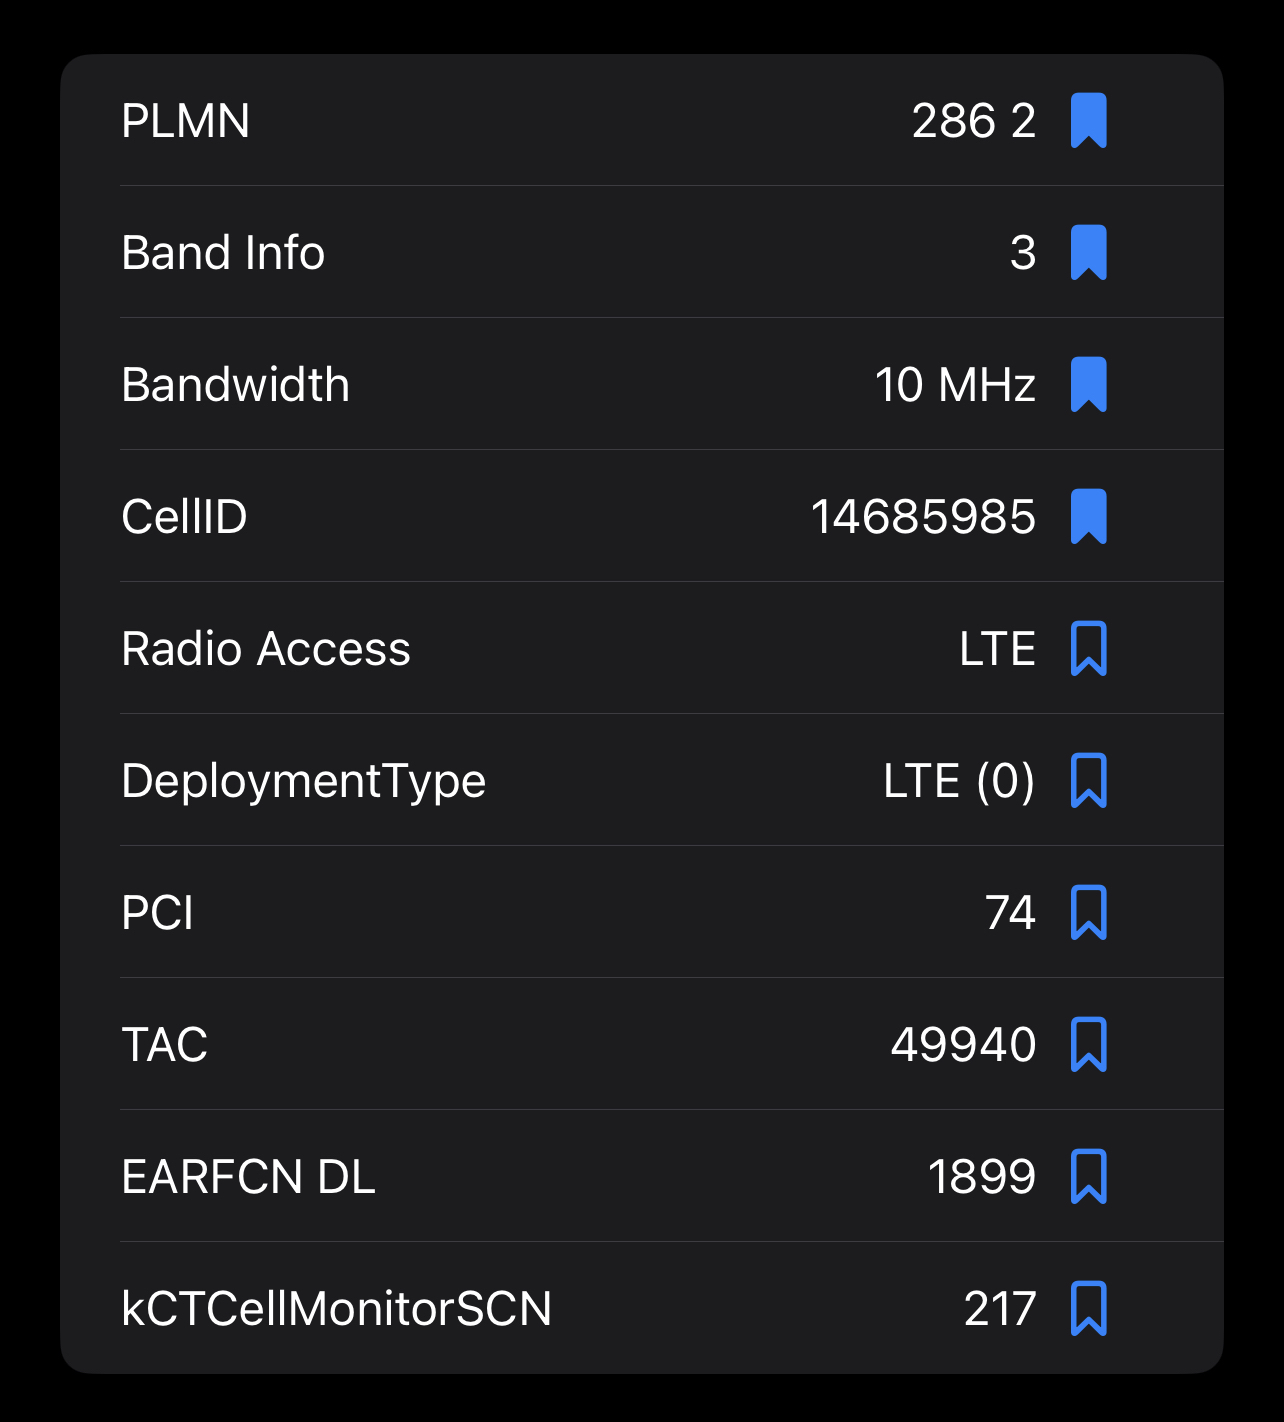This screenshot has height=1422, width=1284.
Task: Select the LTE (0) deployment value
Action: [x=959, y=781]
